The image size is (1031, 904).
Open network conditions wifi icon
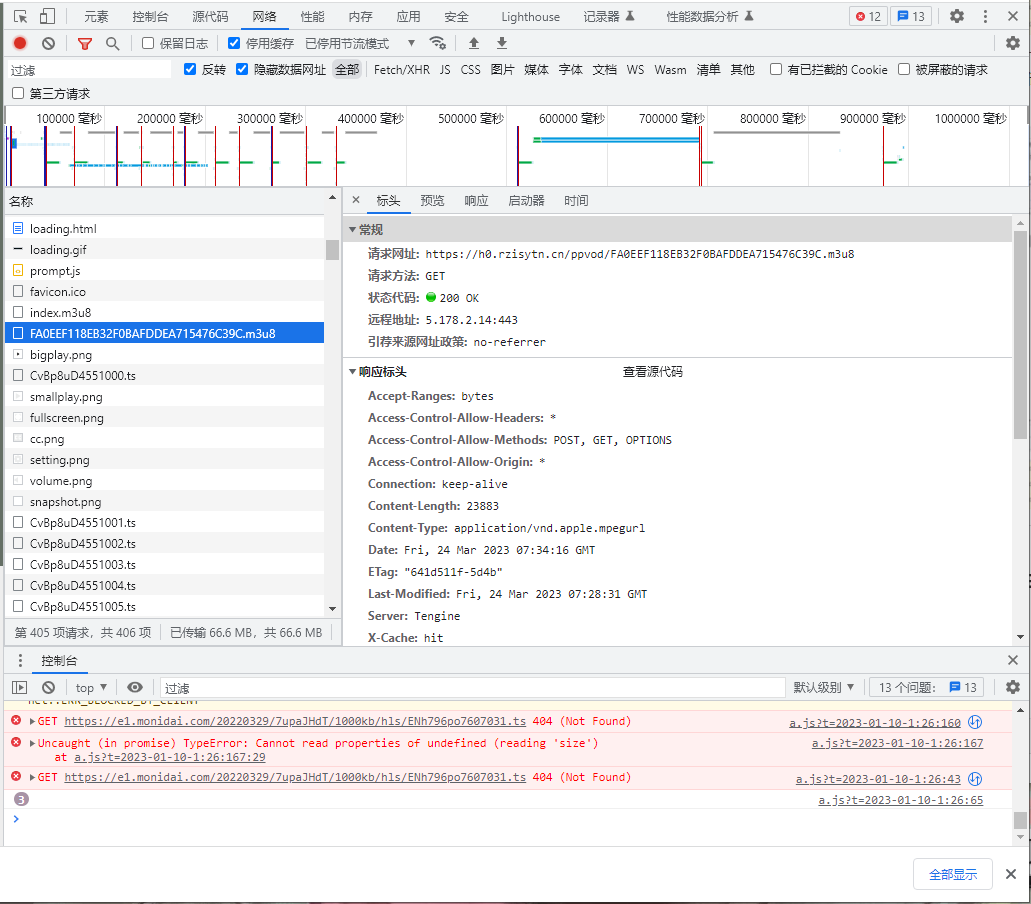tap(438, 43)
